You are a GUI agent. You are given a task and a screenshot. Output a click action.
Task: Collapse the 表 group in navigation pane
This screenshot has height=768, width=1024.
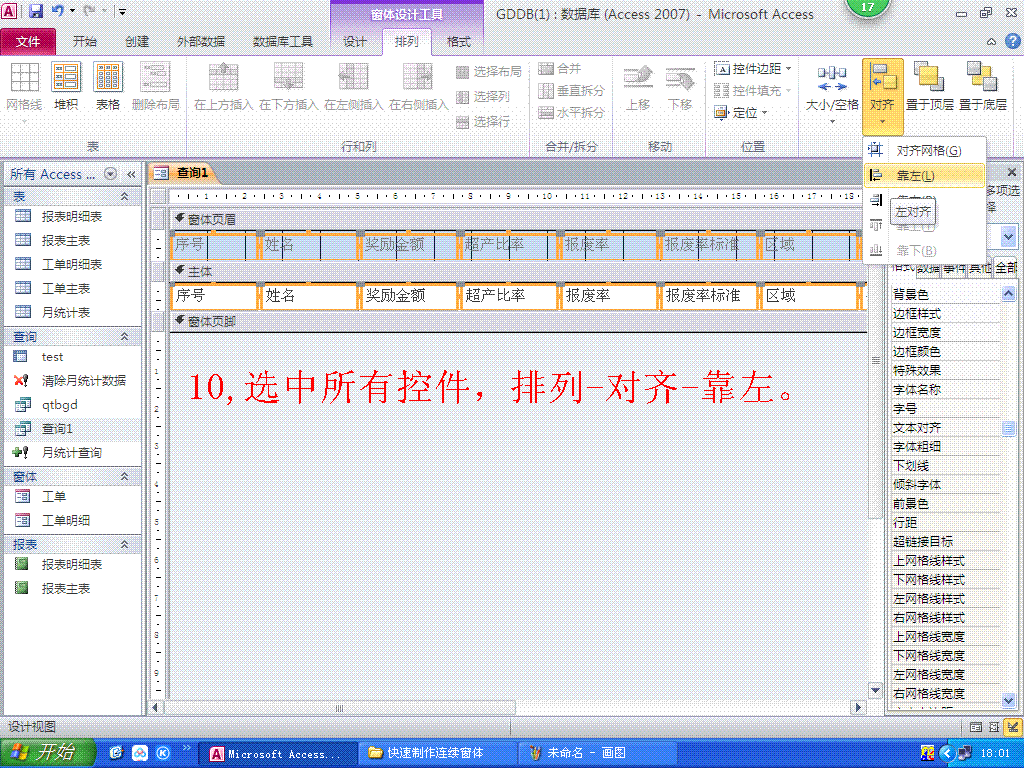click(124, 196)
